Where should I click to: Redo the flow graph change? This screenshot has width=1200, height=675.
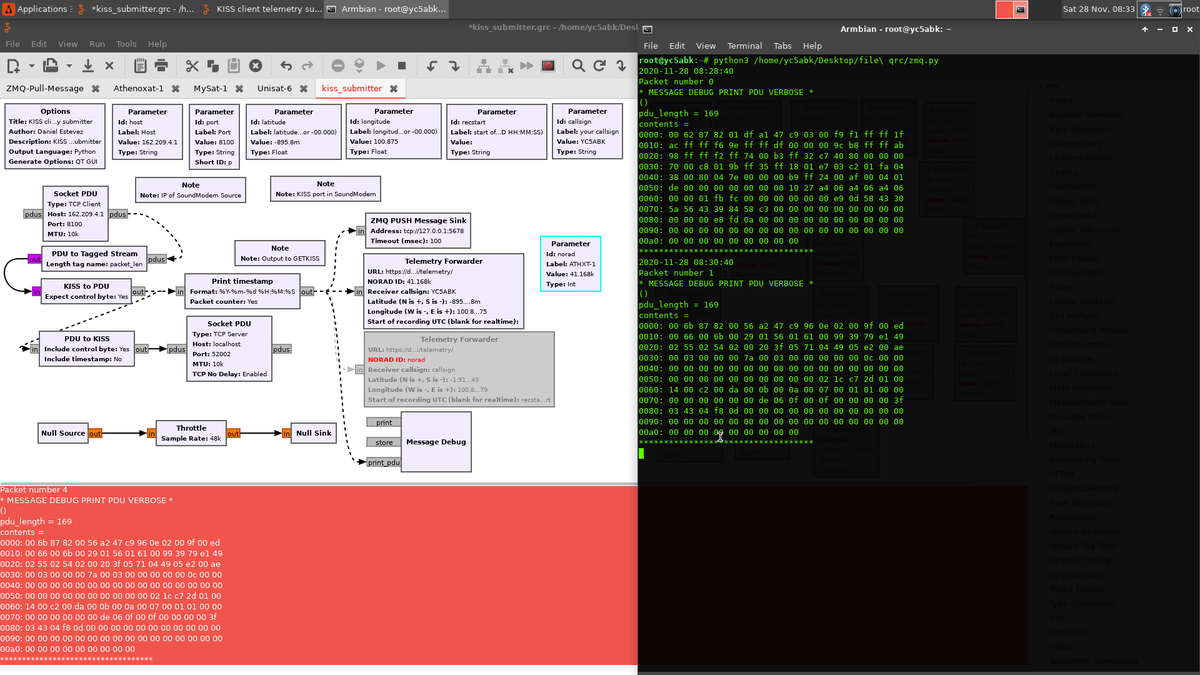[307, 65]
